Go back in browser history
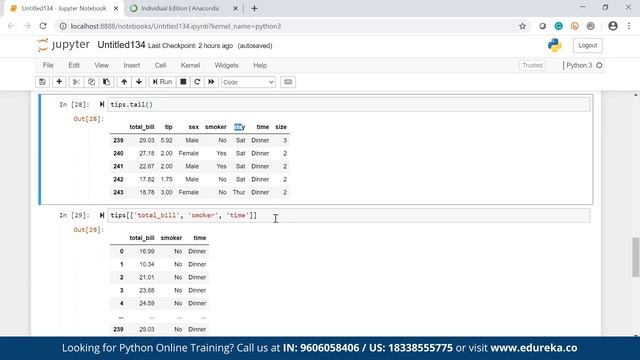The image size is (640, 360). coord(11,26)
